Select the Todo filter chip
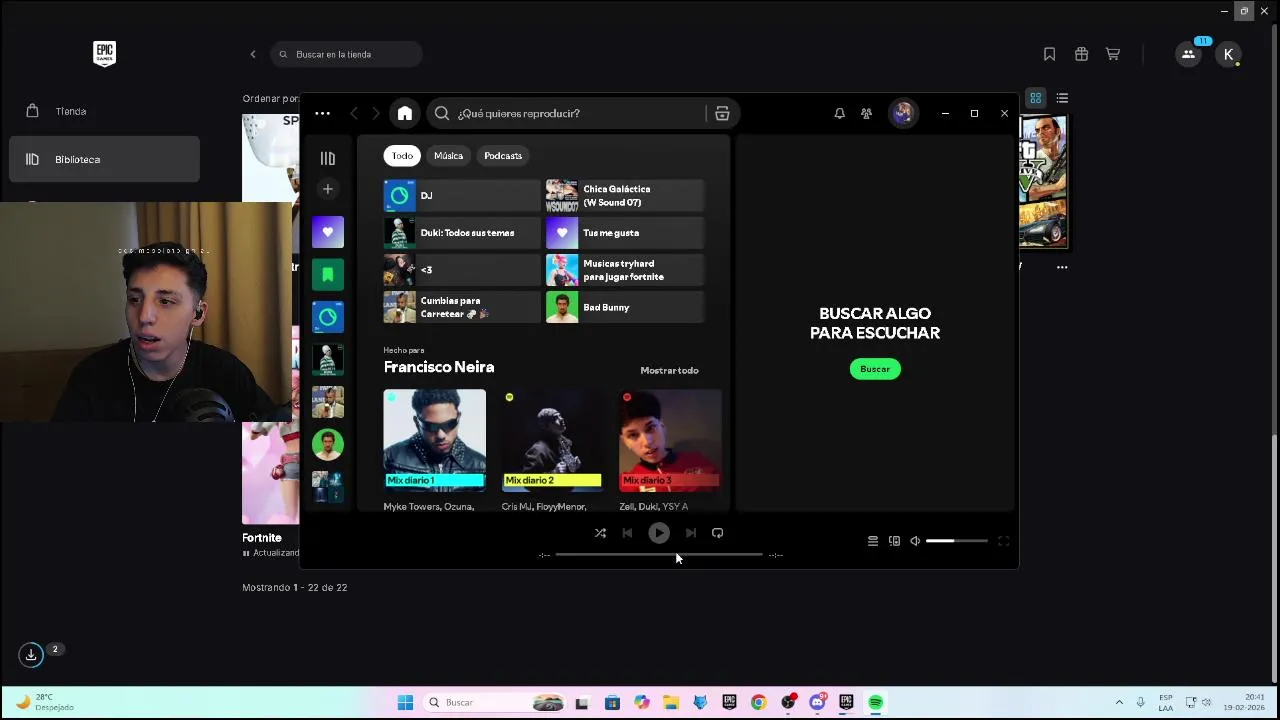This screenshot has height=720, width=1280. click(x=402, y=156)
